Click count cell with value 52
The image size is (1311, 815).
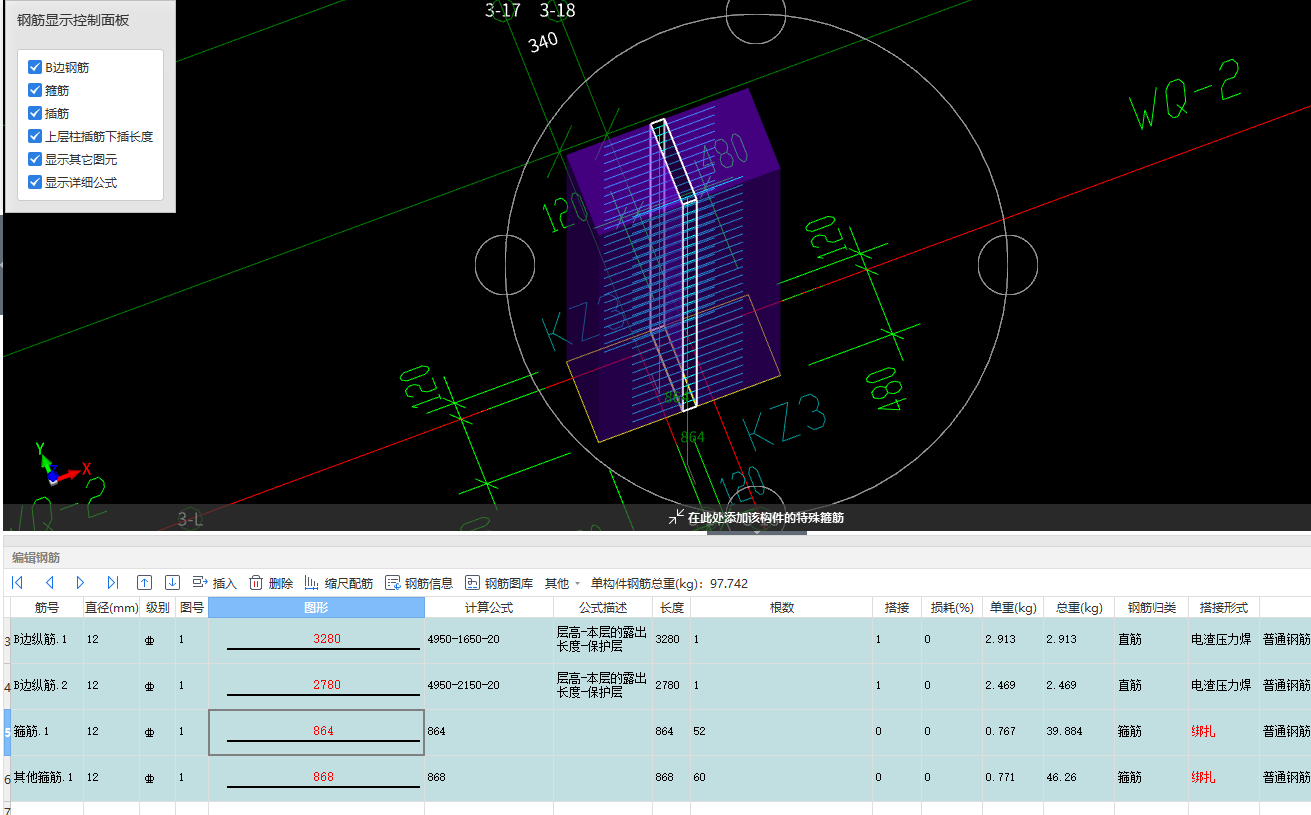click(x=781, y=731)
